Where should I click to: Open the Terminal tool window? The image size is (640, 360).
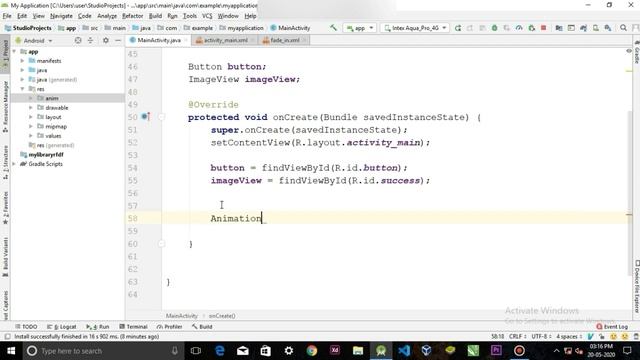point(133,327)
